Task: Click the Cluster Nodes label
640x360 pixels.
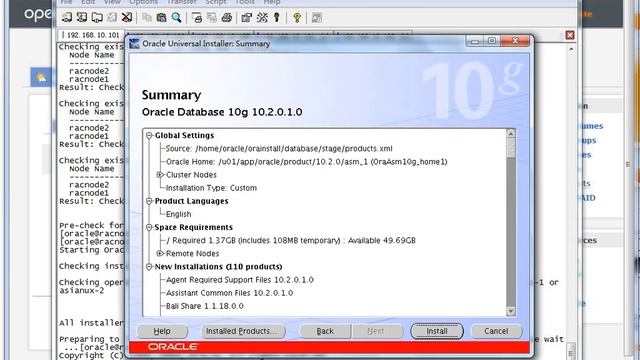Action: 191,175
